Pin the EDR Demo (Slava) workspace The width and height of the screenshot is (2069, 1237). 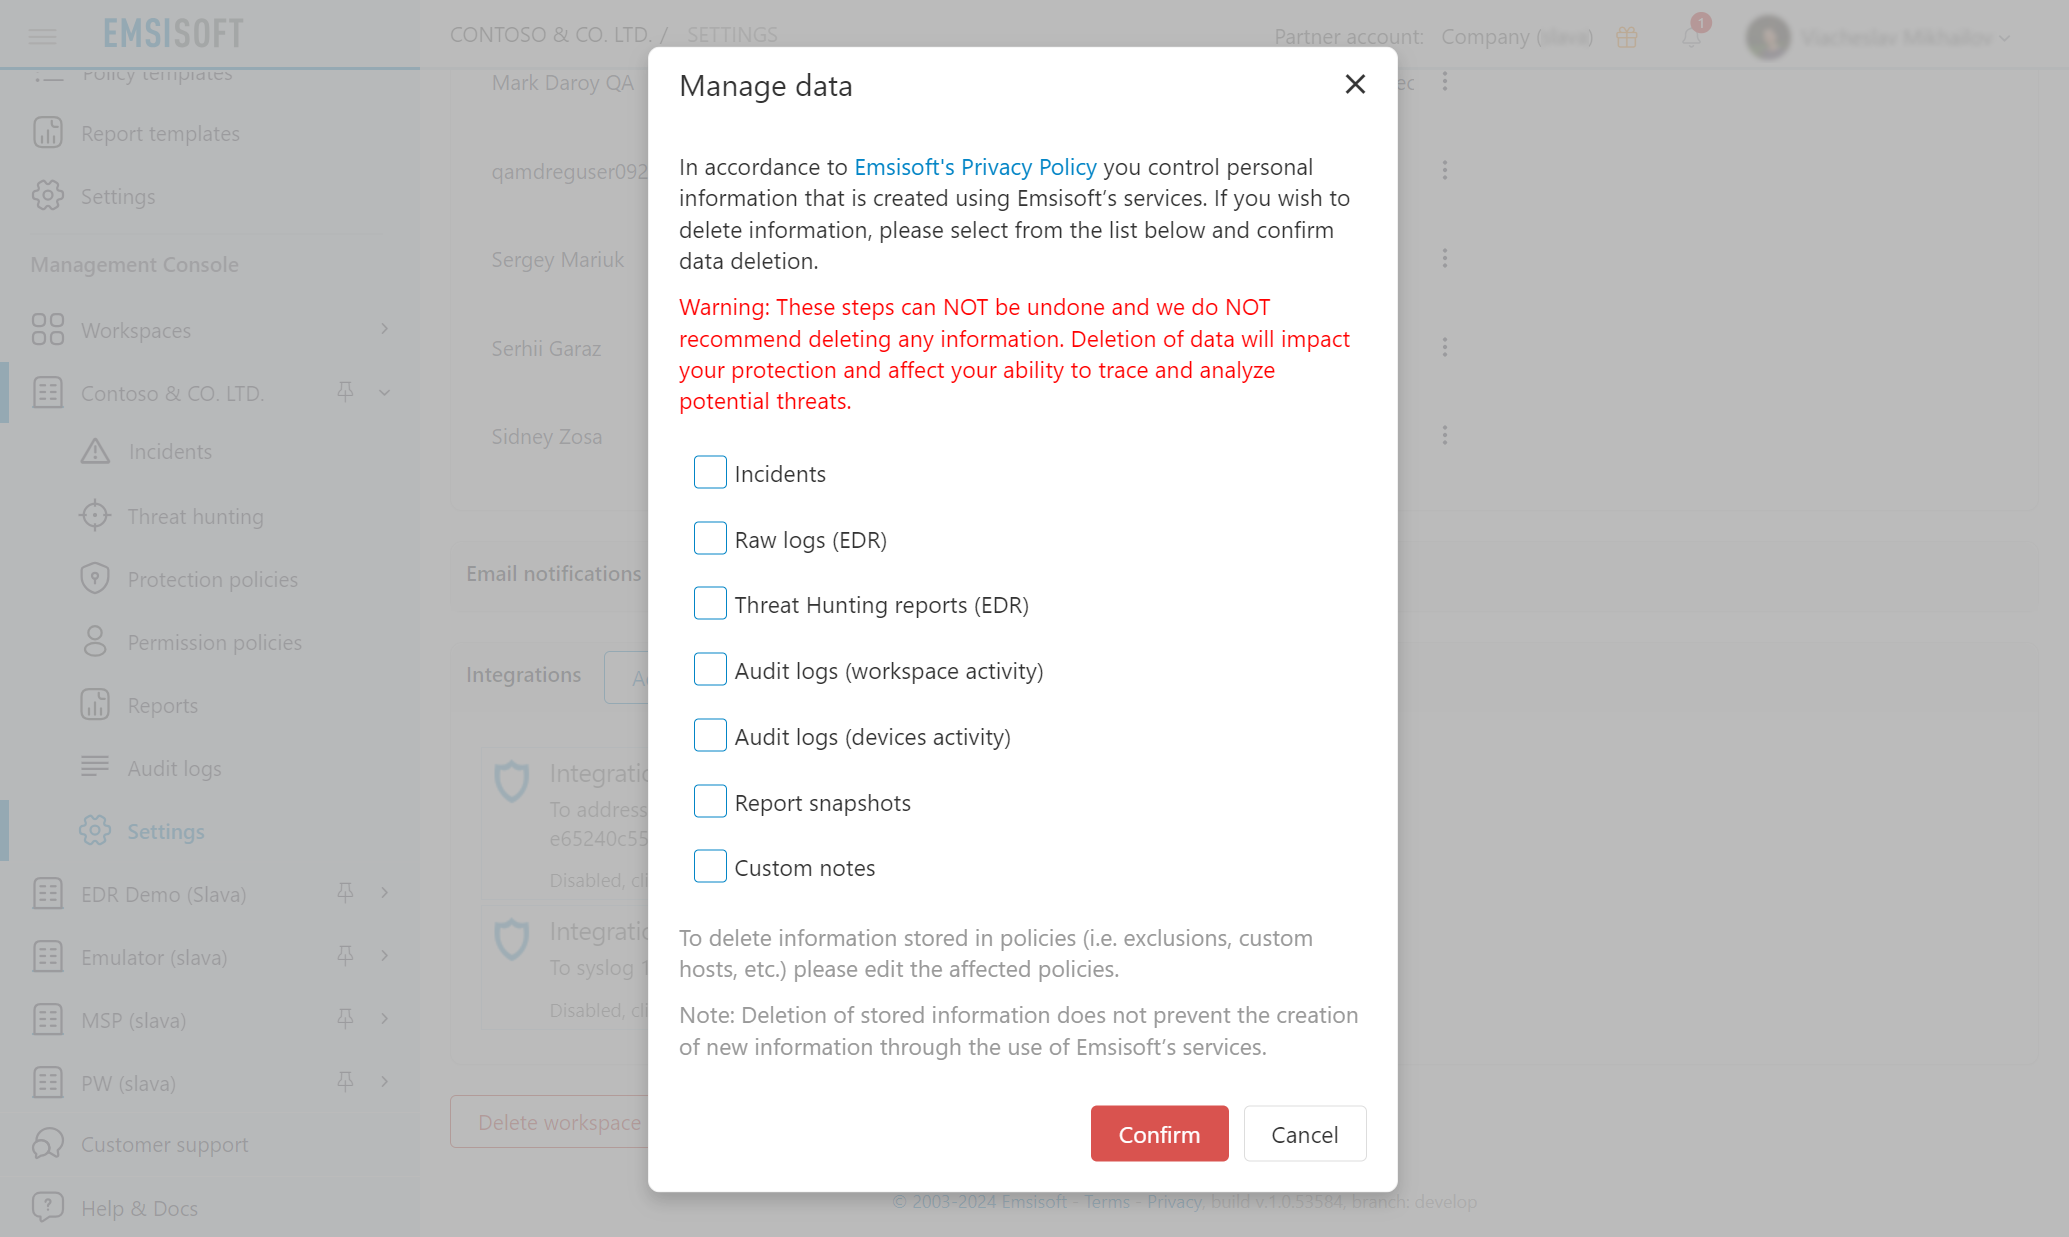[345, 892]
